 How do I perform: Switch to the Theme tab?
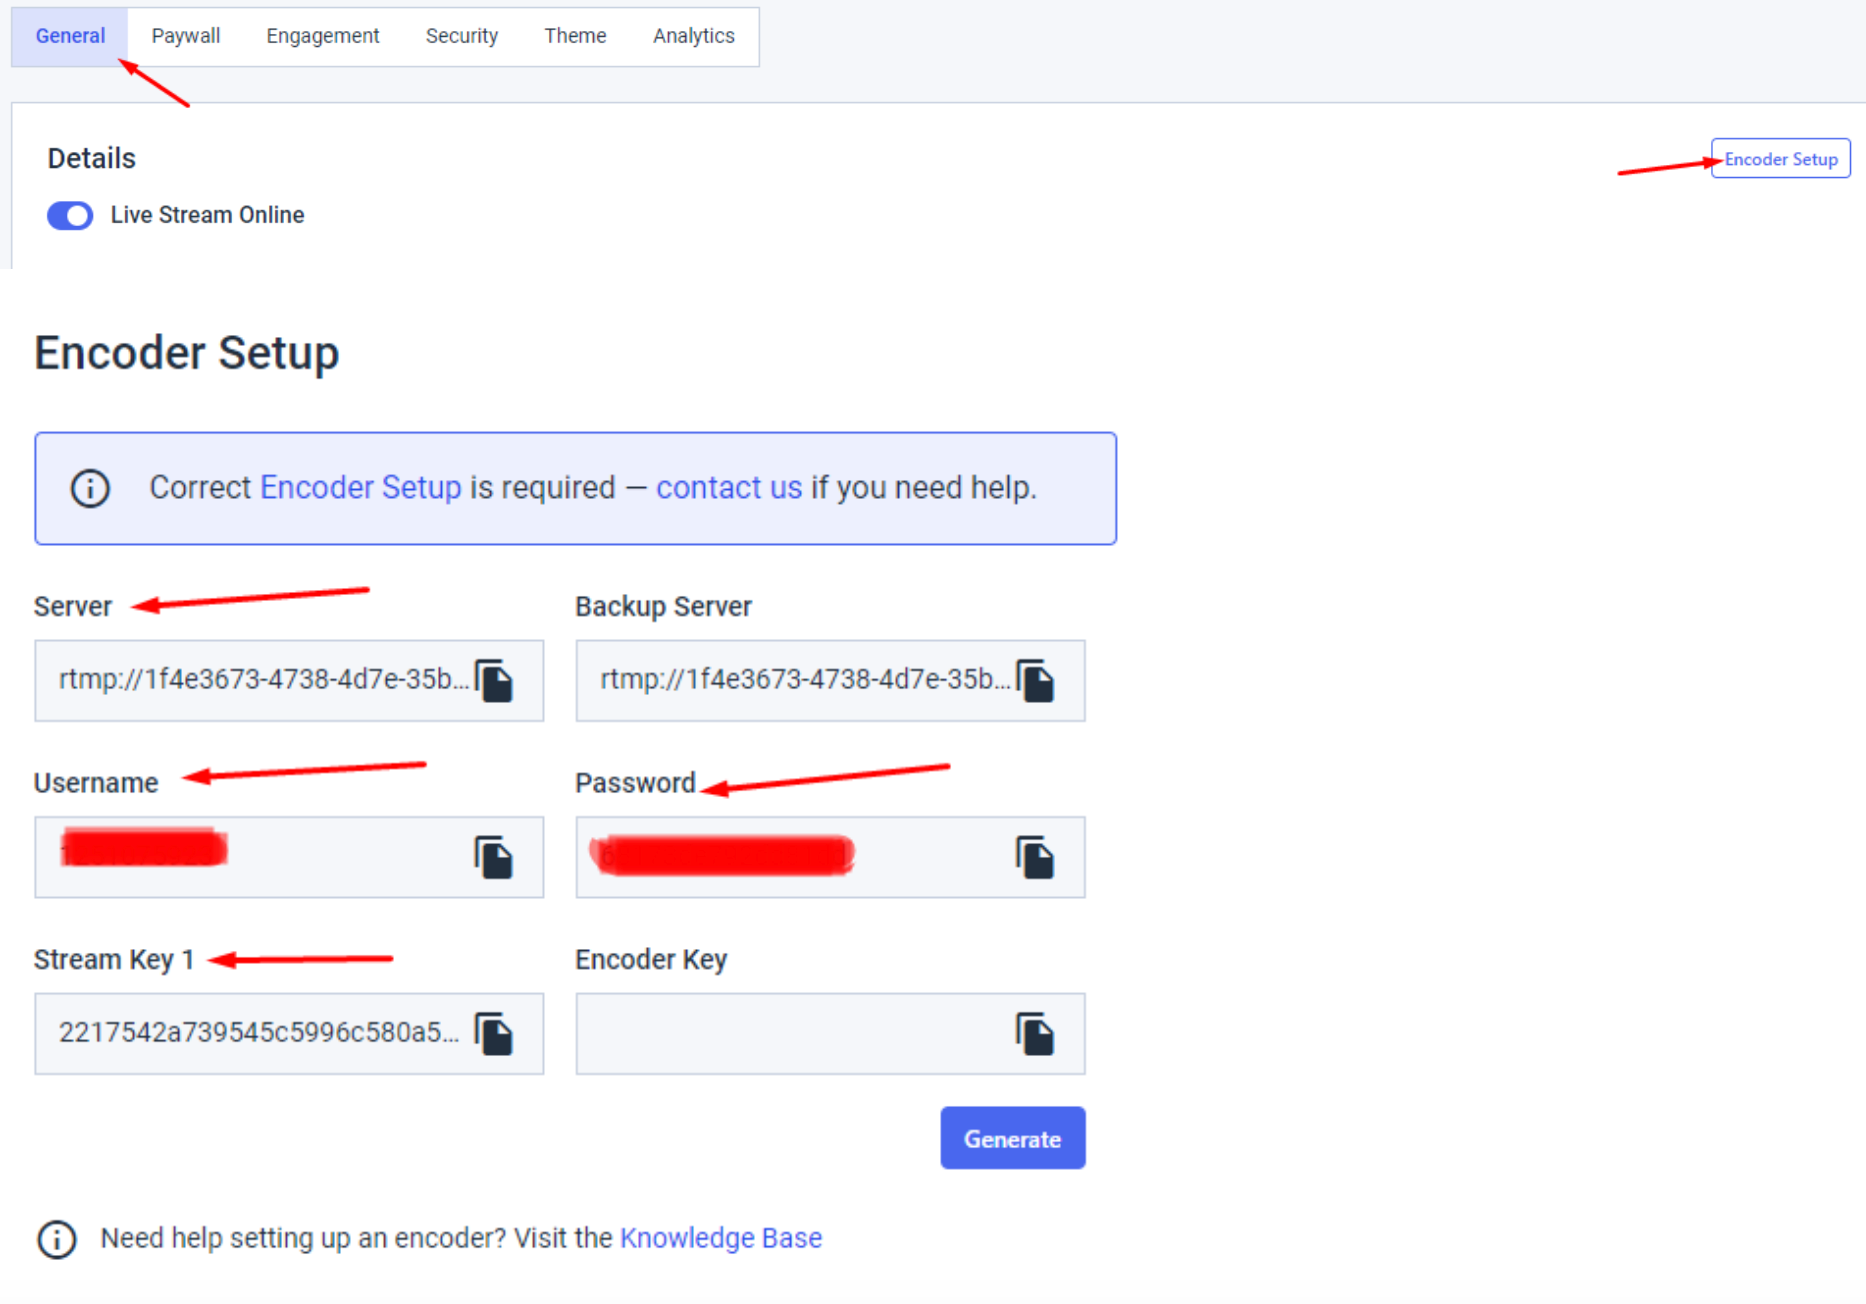tap(575, 35)
